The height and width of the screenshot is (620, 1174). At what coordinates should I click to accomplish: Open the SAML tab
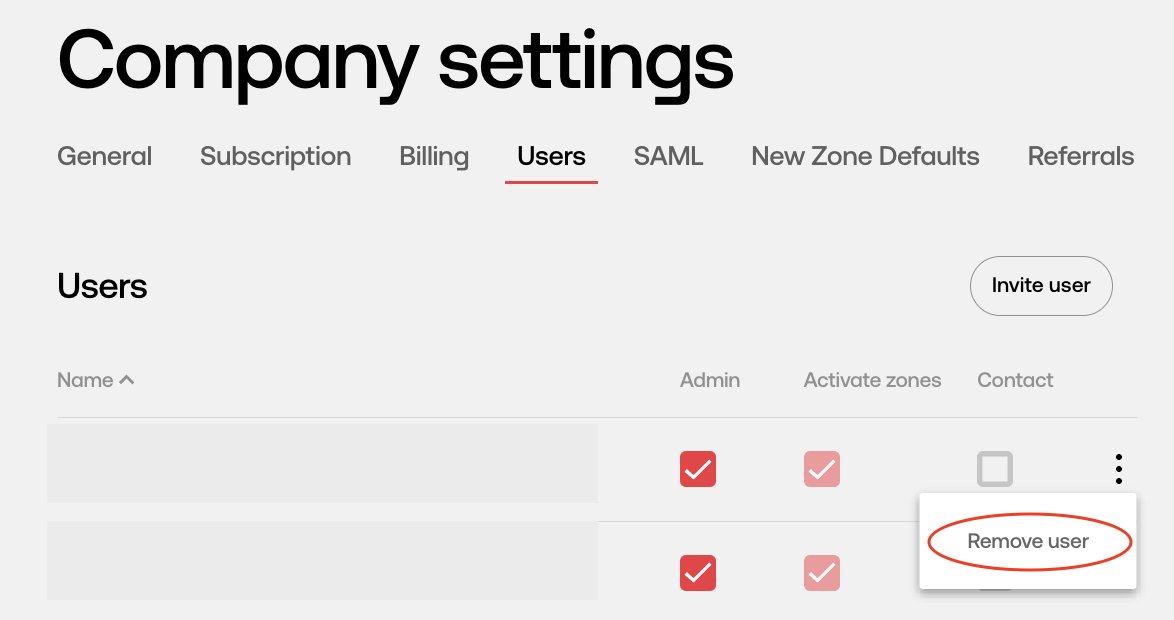668,156
